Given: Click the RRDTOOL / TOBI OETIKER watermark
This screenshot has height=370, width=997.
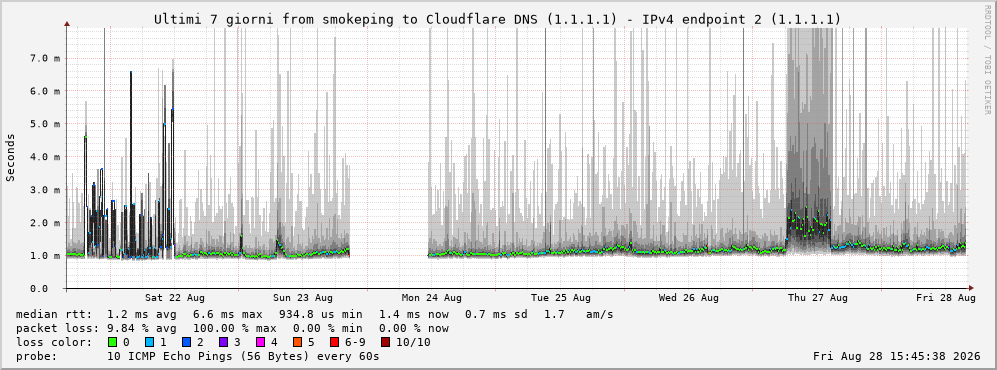Looking at the screenshot, I should pyautogui.click(x=987, y=71).
